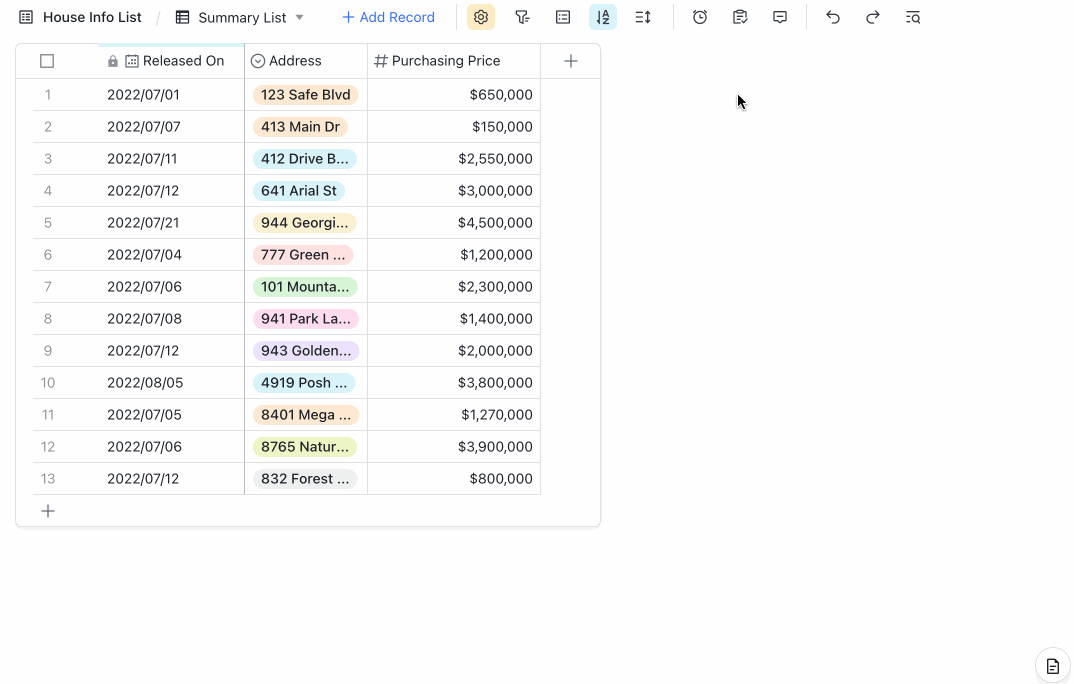Screen dimensions: 1074x684
Task: Open the form view icon
Action: tap(739, 17)
